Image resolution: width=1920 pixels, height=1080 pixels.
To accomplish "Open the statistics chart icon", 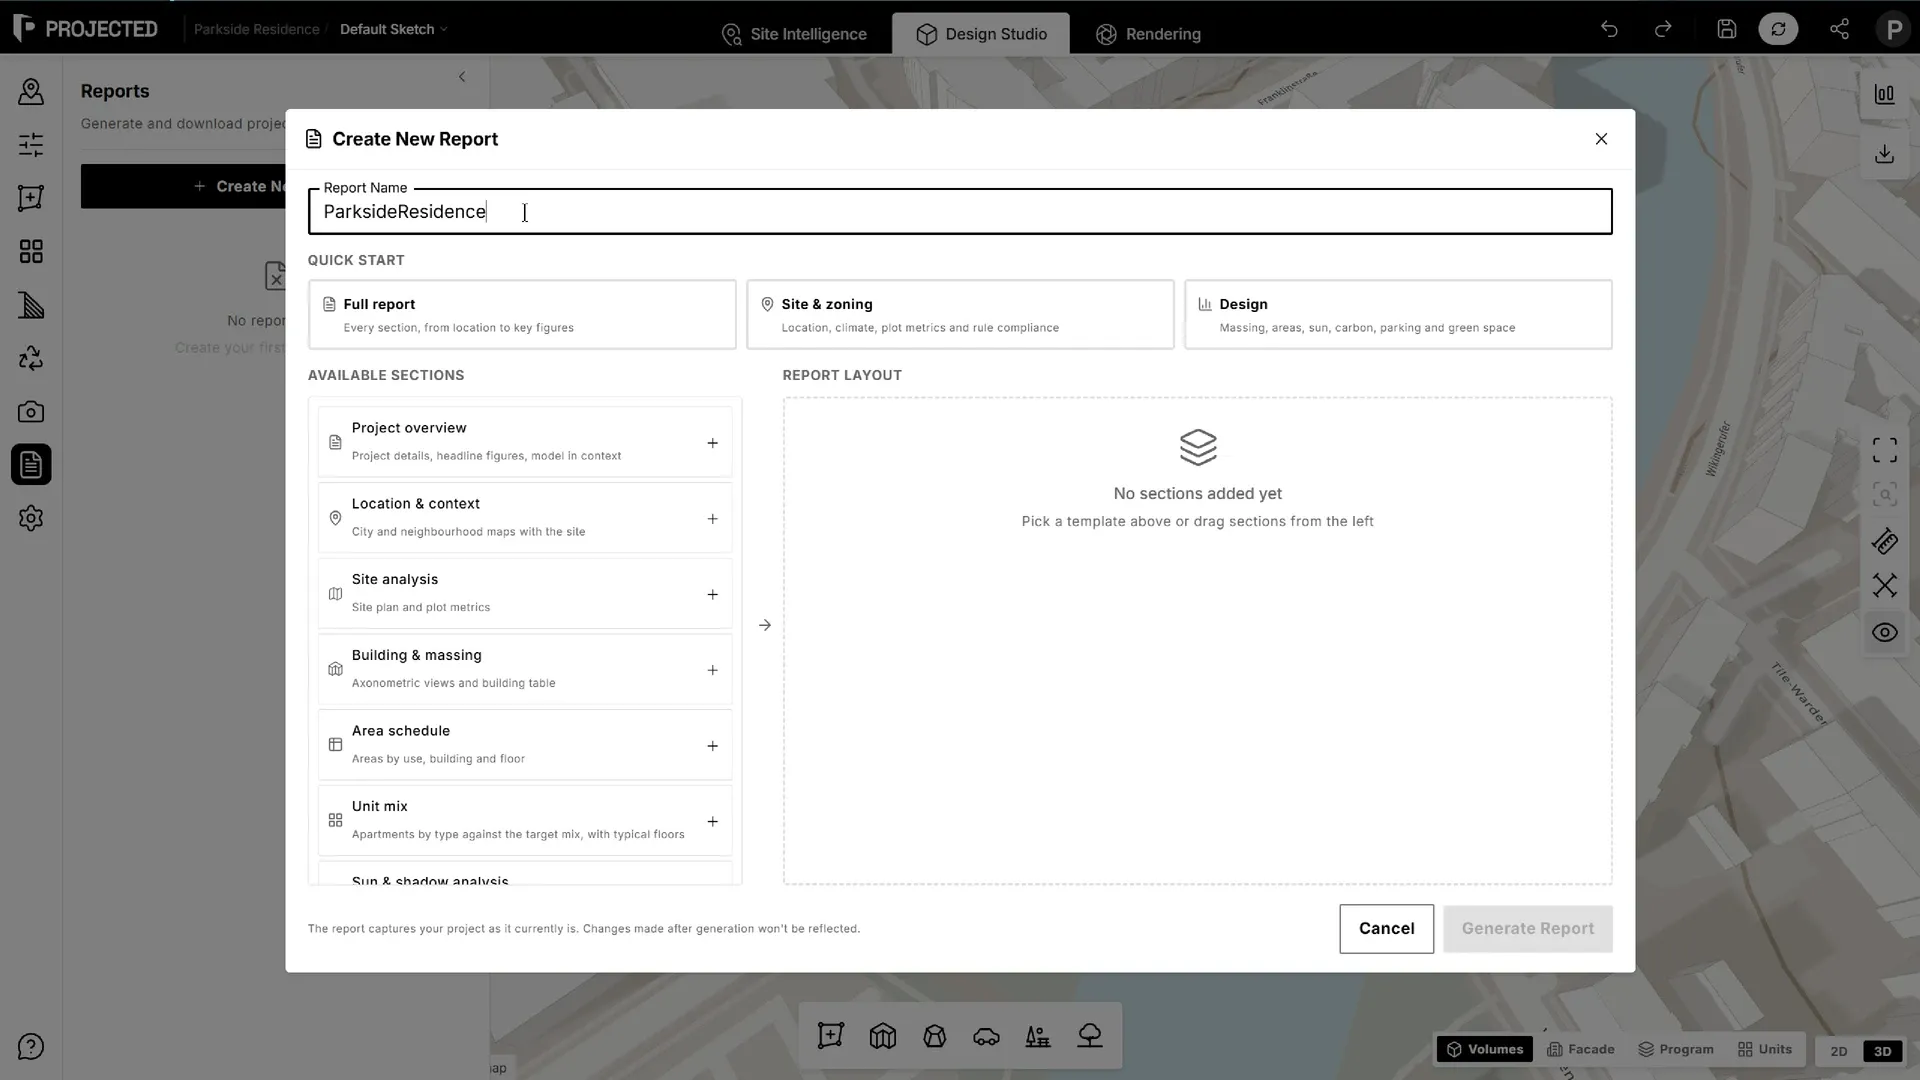I will 1884,94.
